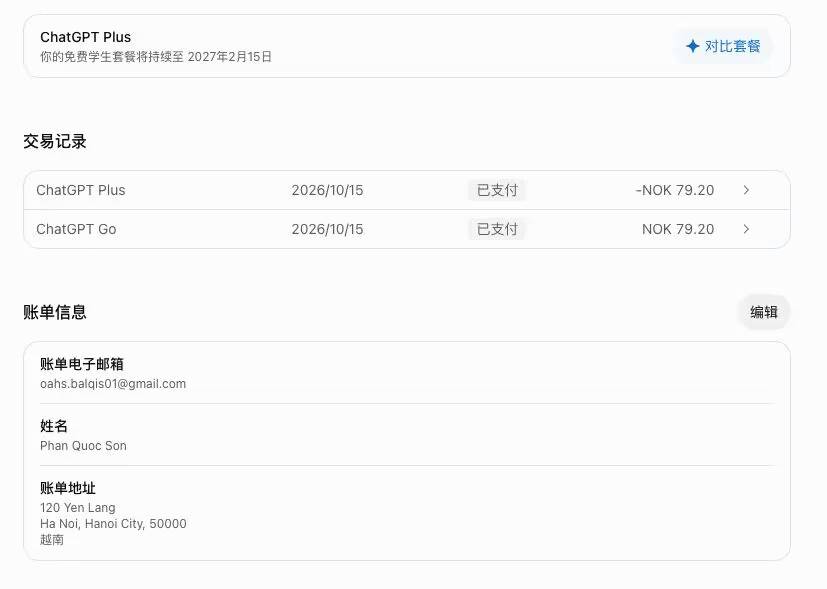Click the -NOK 79.20 amount
The image size is (827, 589).
(x=675, y=190)
